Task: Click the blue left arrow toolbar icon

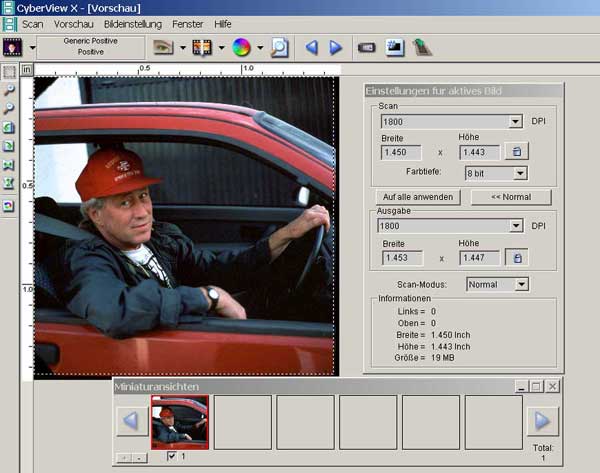Action: click(311, 47)
